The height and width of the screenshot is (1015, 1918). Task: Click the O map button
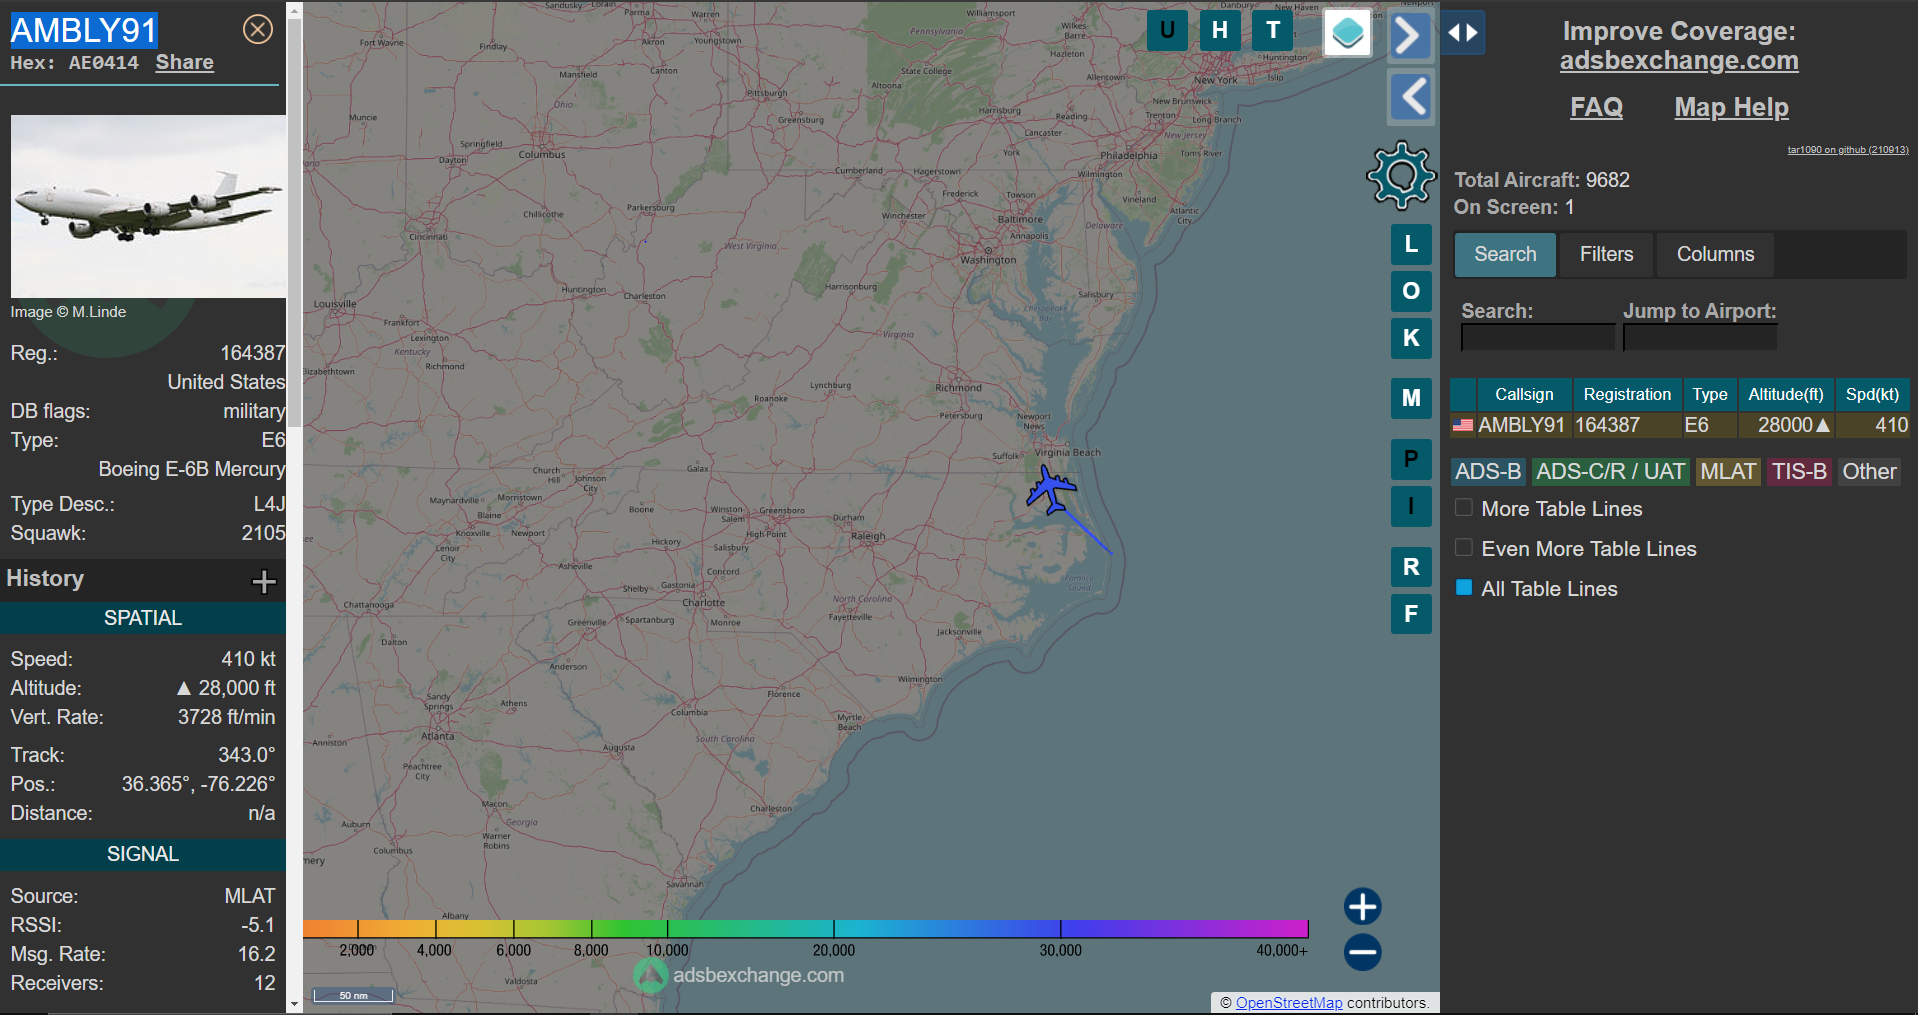[x=1411, y=291]
